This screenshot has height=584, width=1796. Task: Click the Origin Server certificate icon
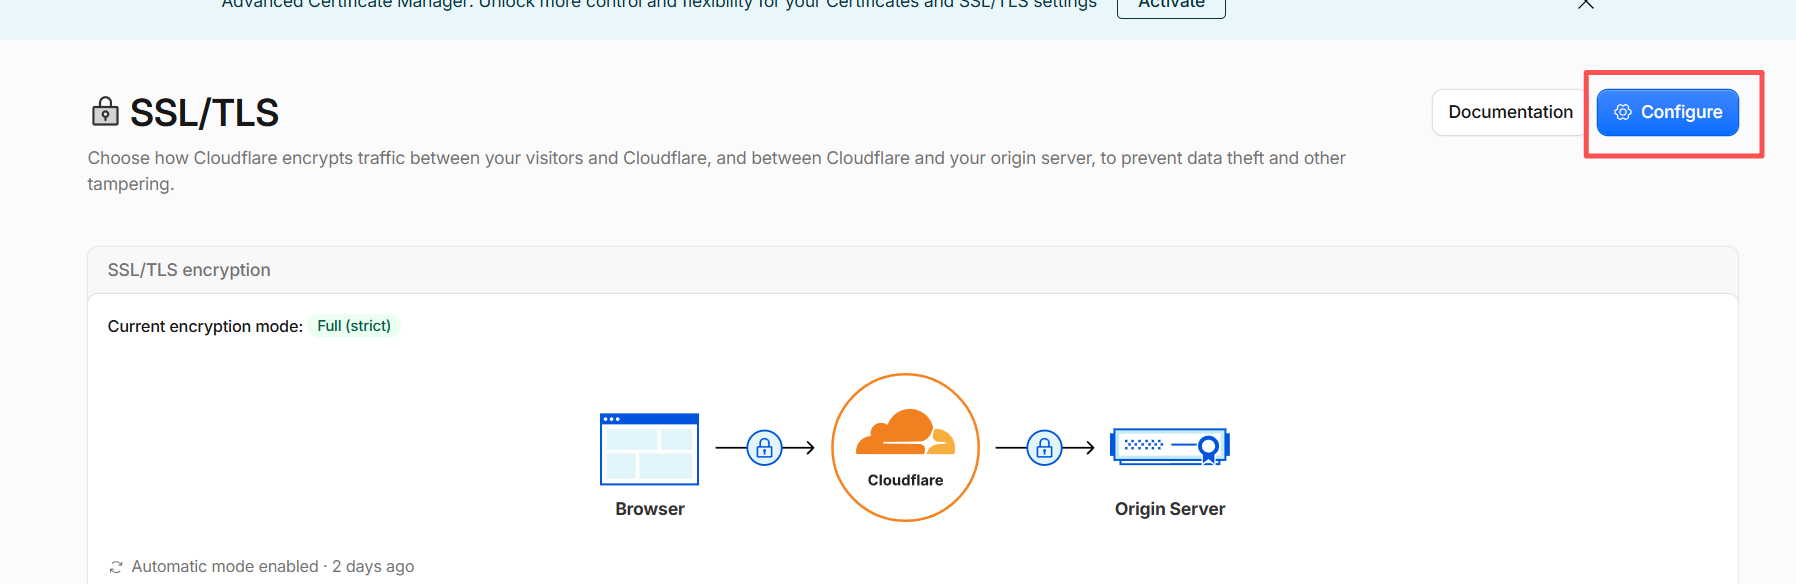(x=1169, y=447)
